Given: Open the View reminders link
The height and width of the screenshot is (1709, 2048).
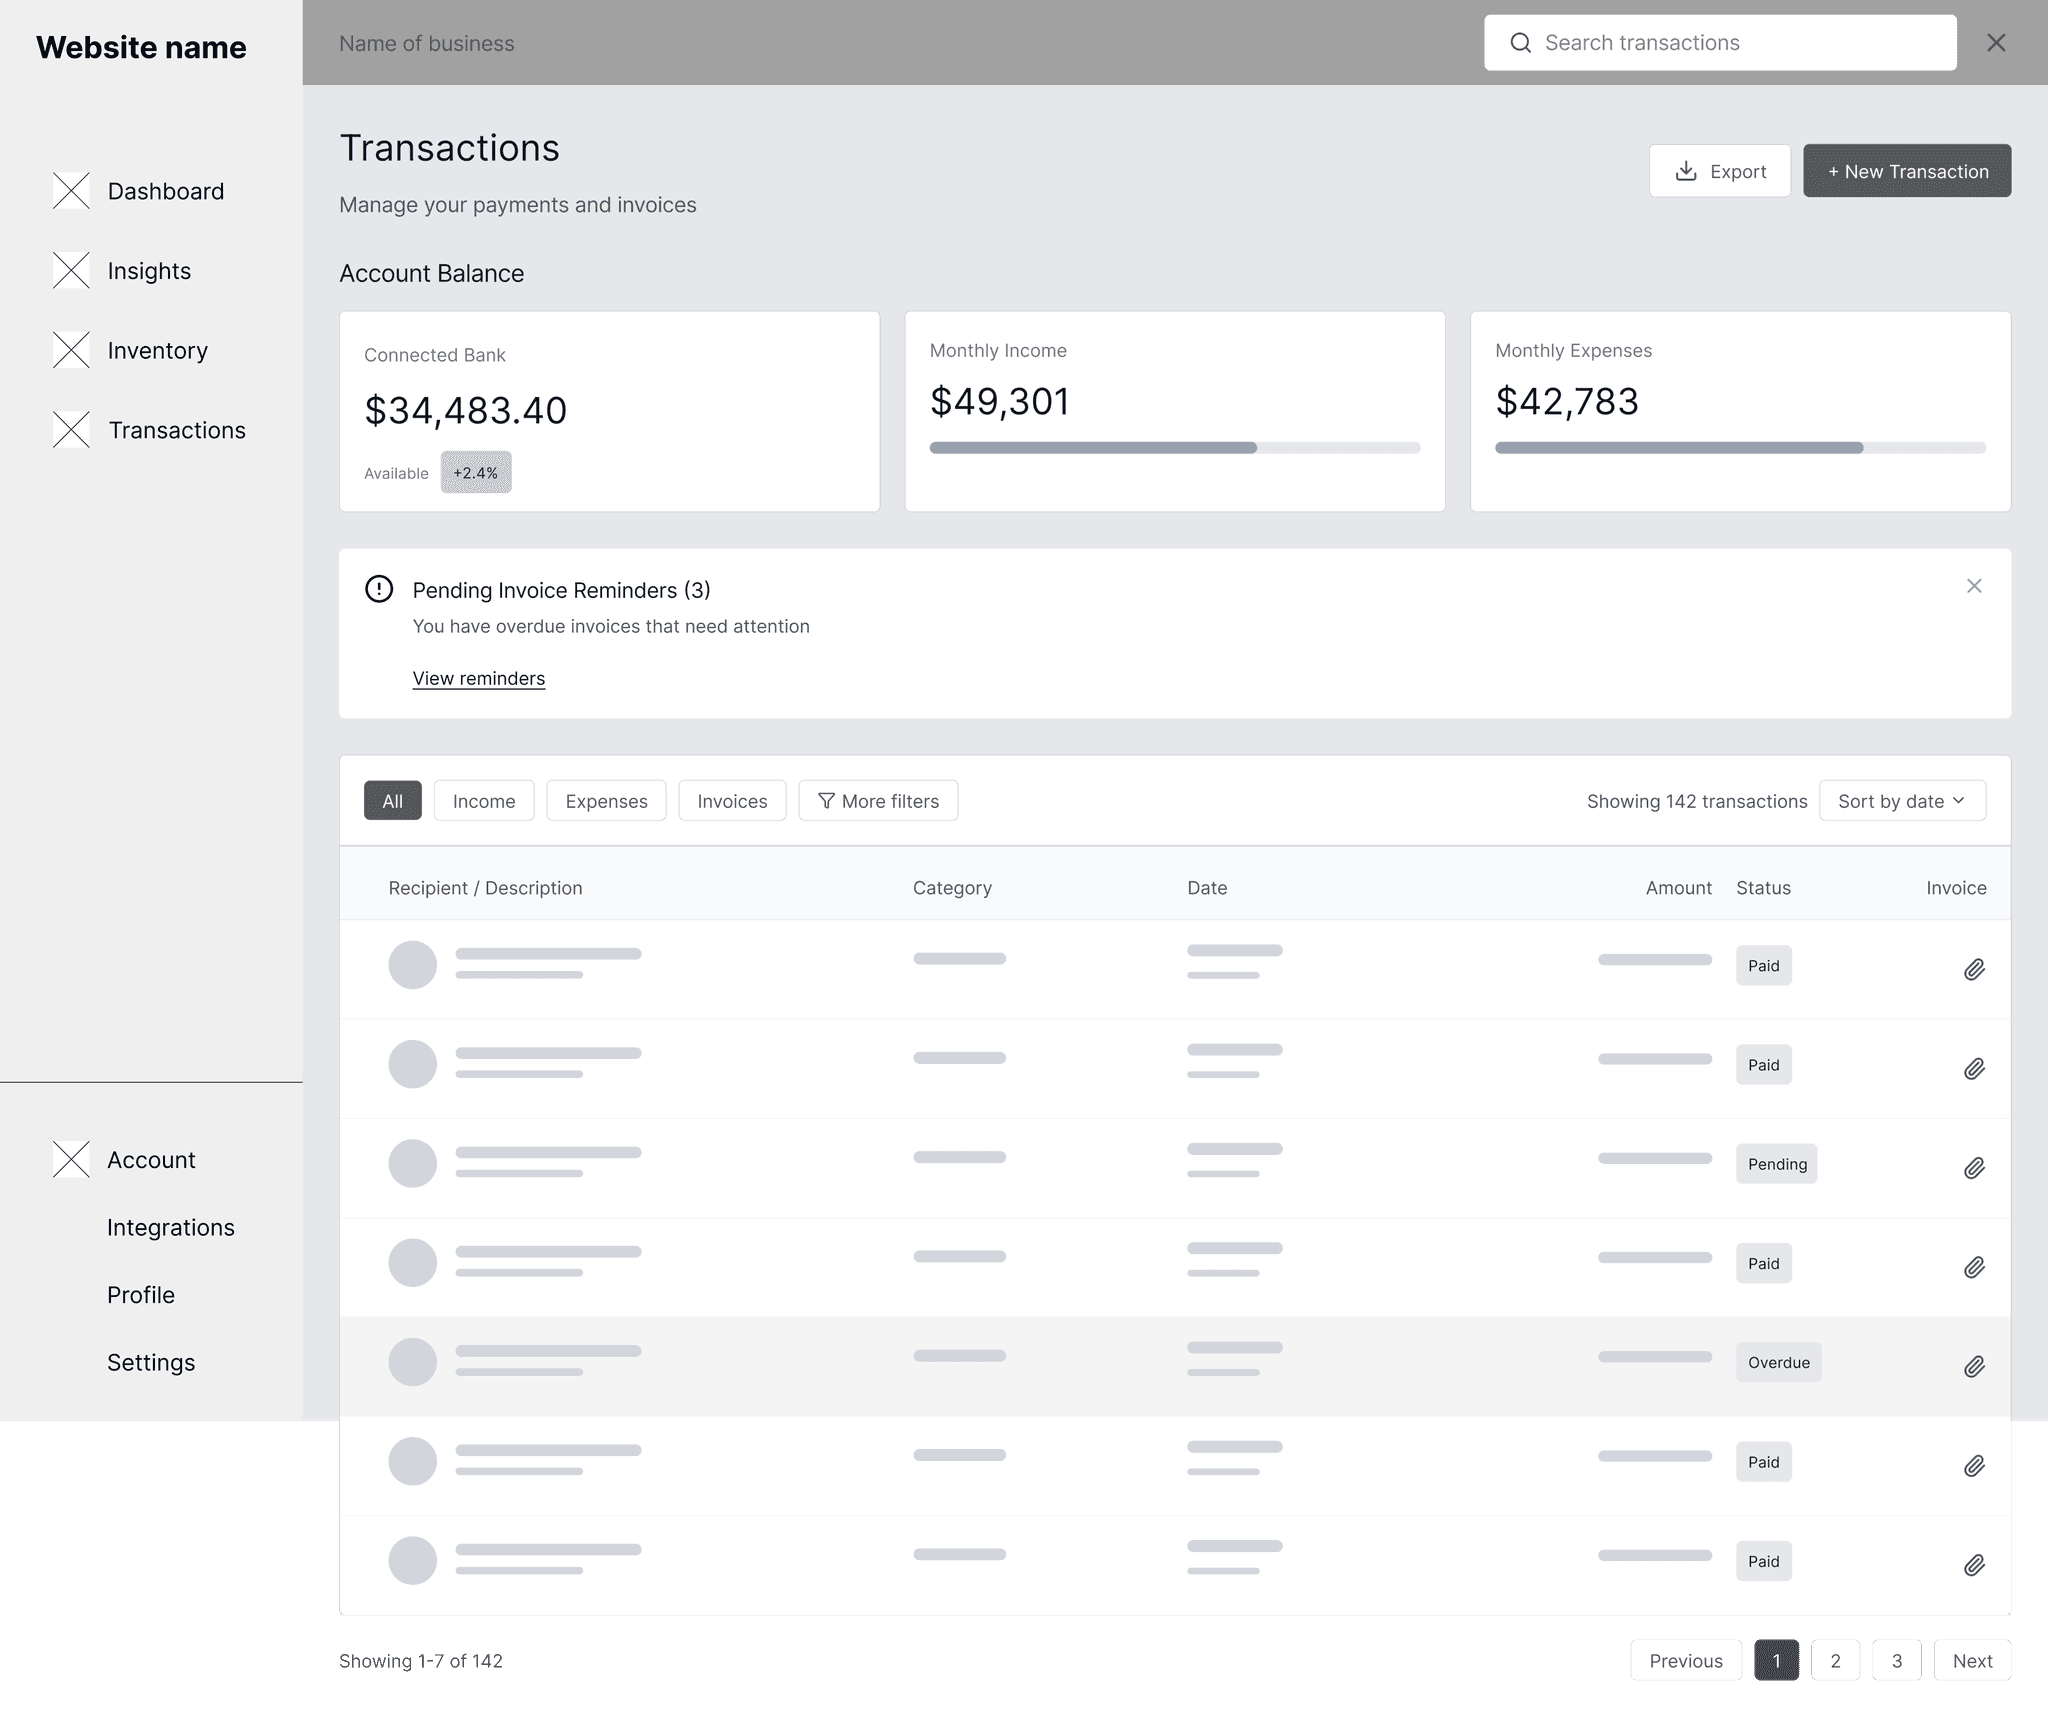Looking at the screenshot, I should pos(479,678).
